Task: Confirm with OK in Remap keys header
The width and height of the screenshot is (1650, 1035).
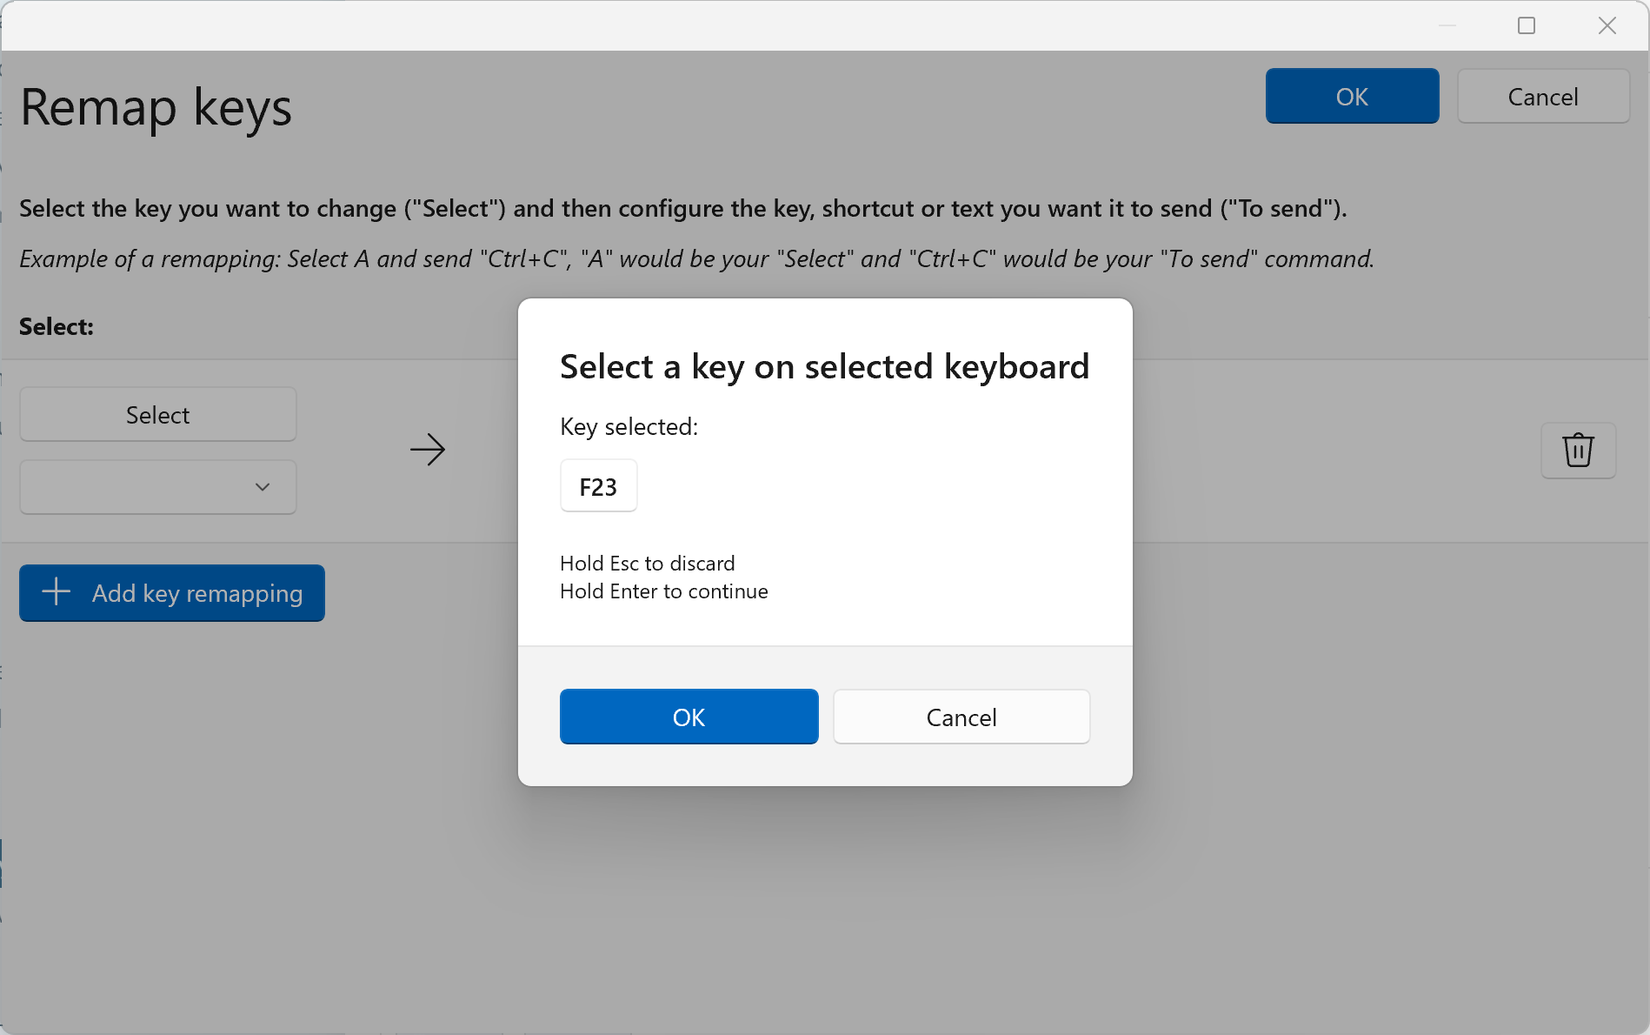Action: (1352, 97)
